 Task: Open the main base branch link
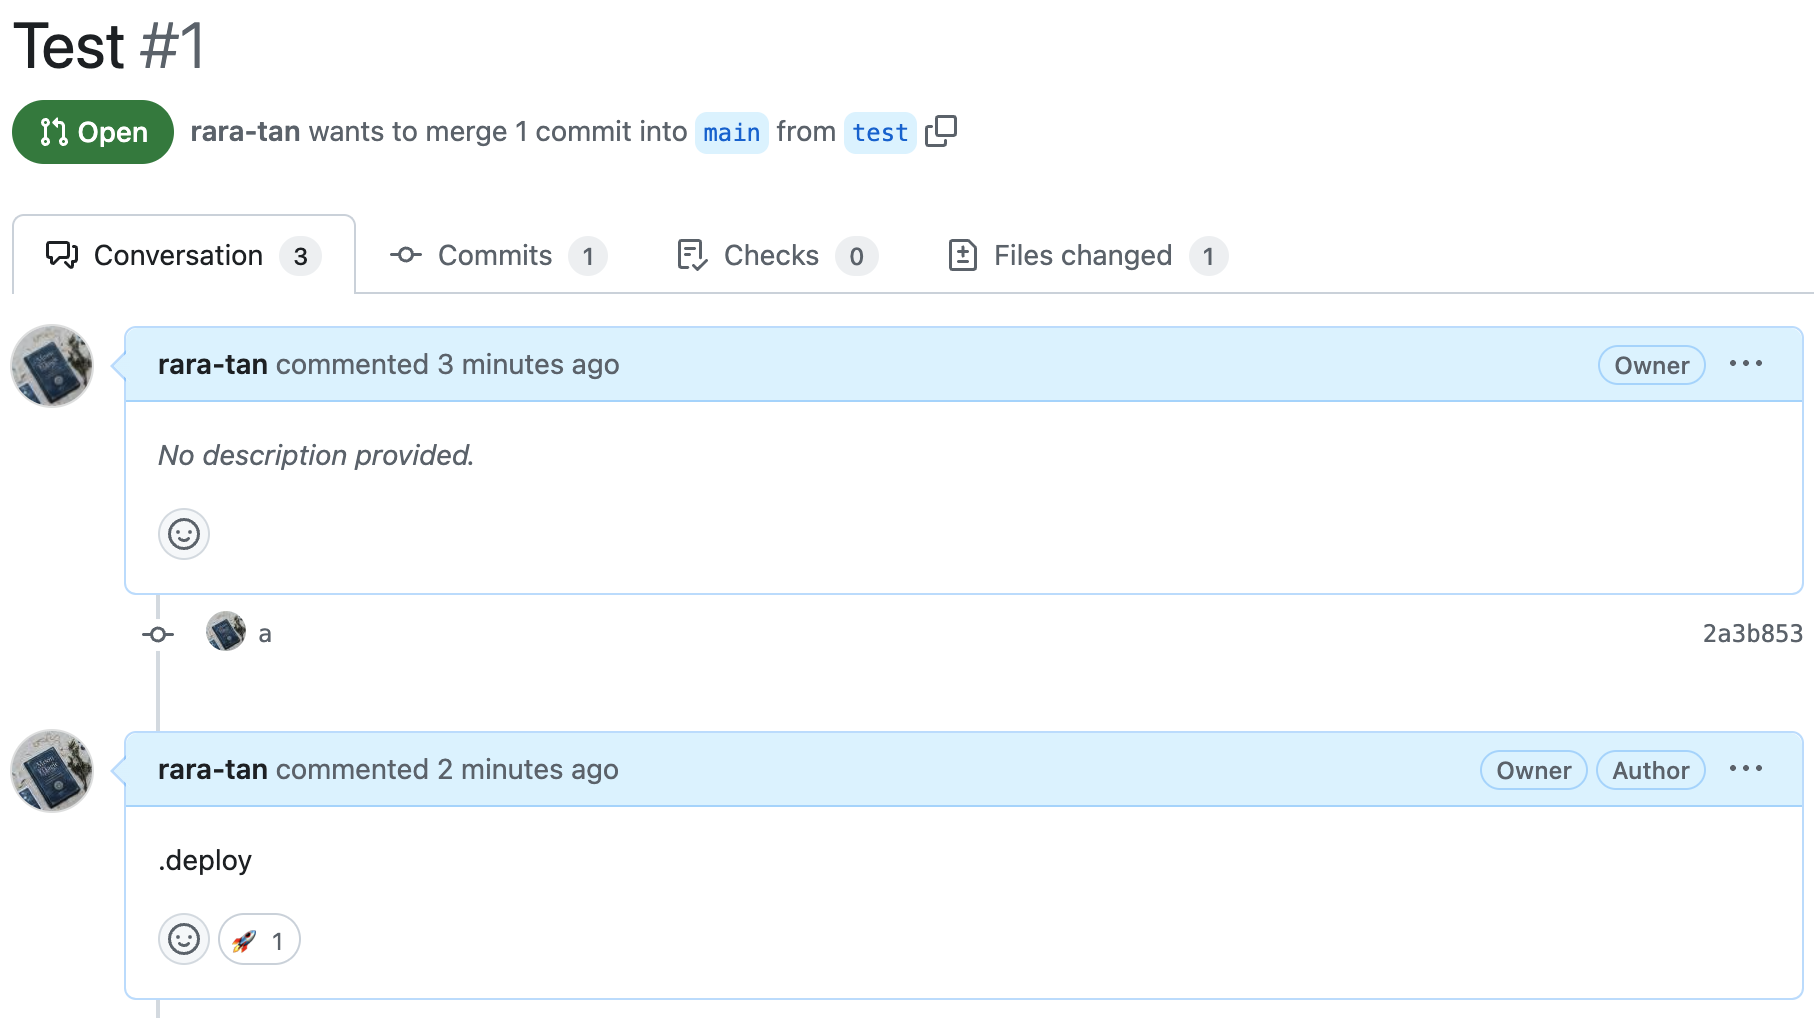[731, 133]
